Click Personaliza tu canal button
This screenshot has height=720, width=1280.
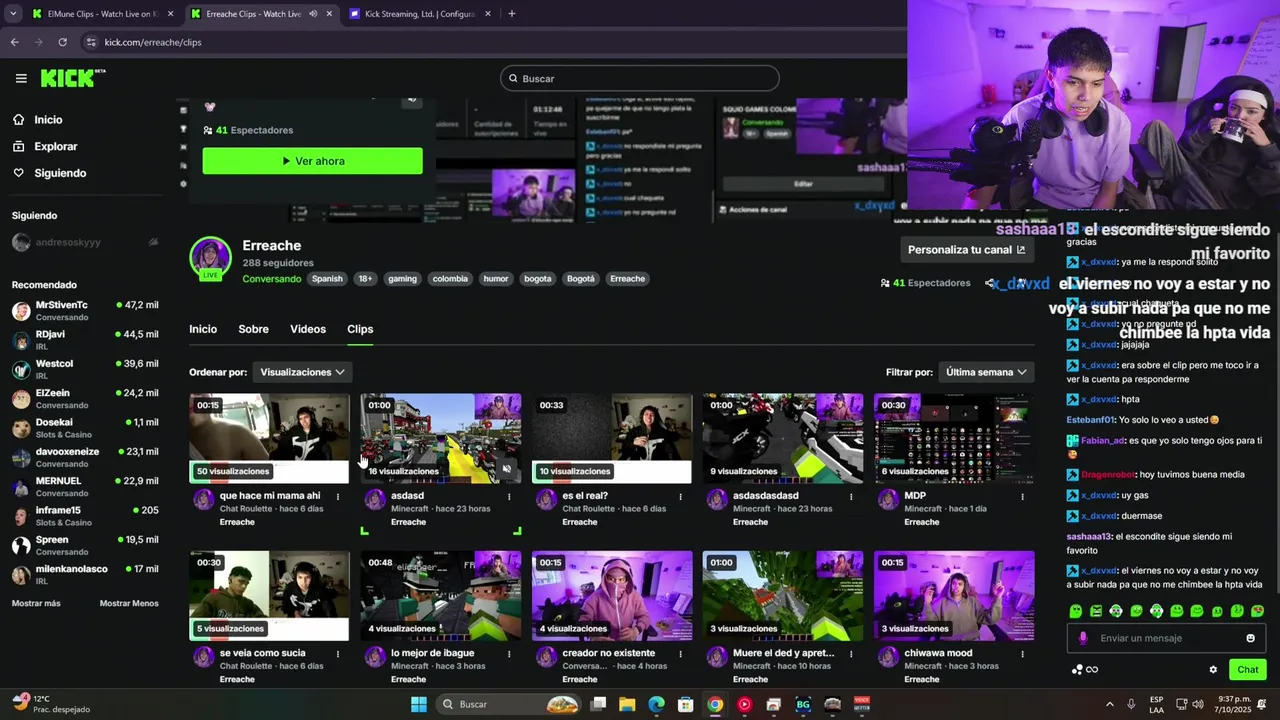pos(966,249)
